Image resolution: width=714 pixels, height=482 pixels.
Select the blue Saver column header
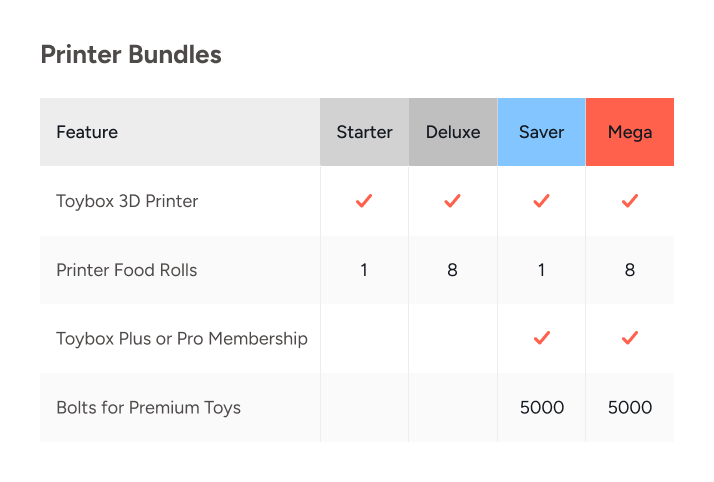pyautogui.click(x=541, y=132)
